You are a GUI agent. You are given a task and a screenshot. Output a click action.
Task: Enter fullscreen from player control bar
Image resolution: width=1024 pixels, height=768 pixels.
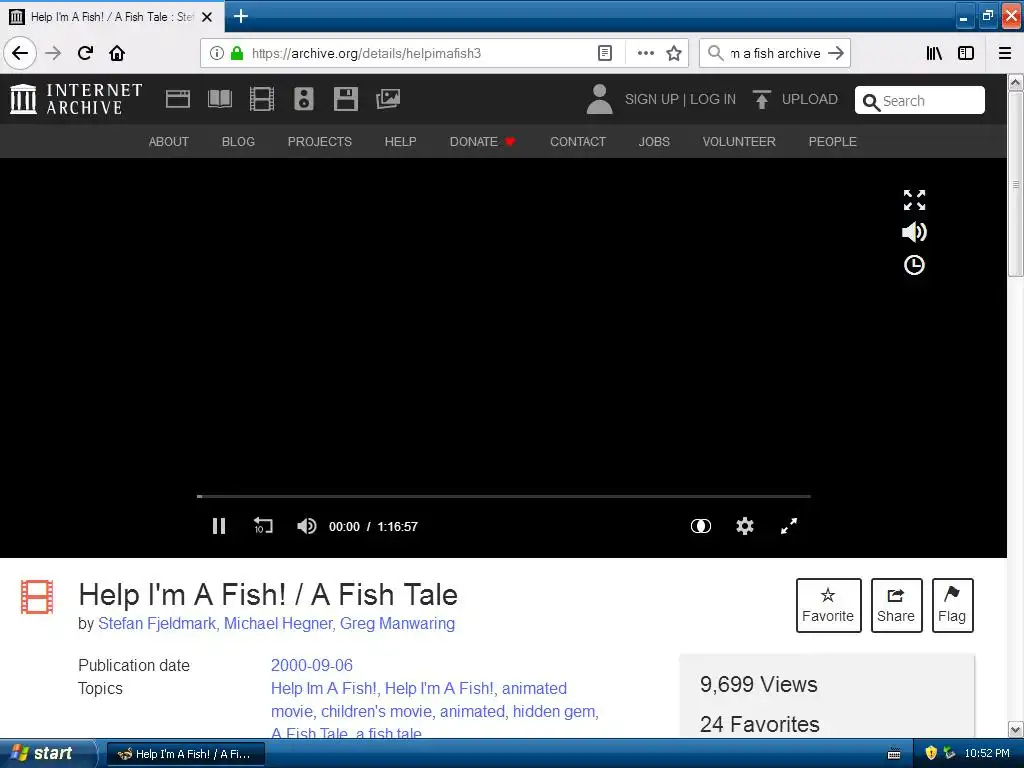(x=789, y=526)
